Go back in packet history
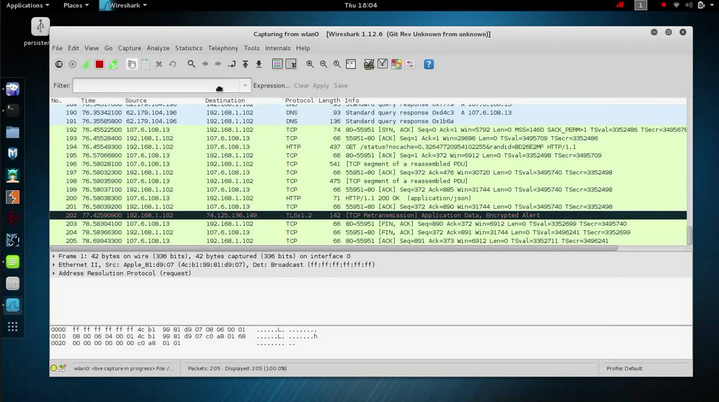Screen dimensions: 719x402 click(x=205, y=64)
